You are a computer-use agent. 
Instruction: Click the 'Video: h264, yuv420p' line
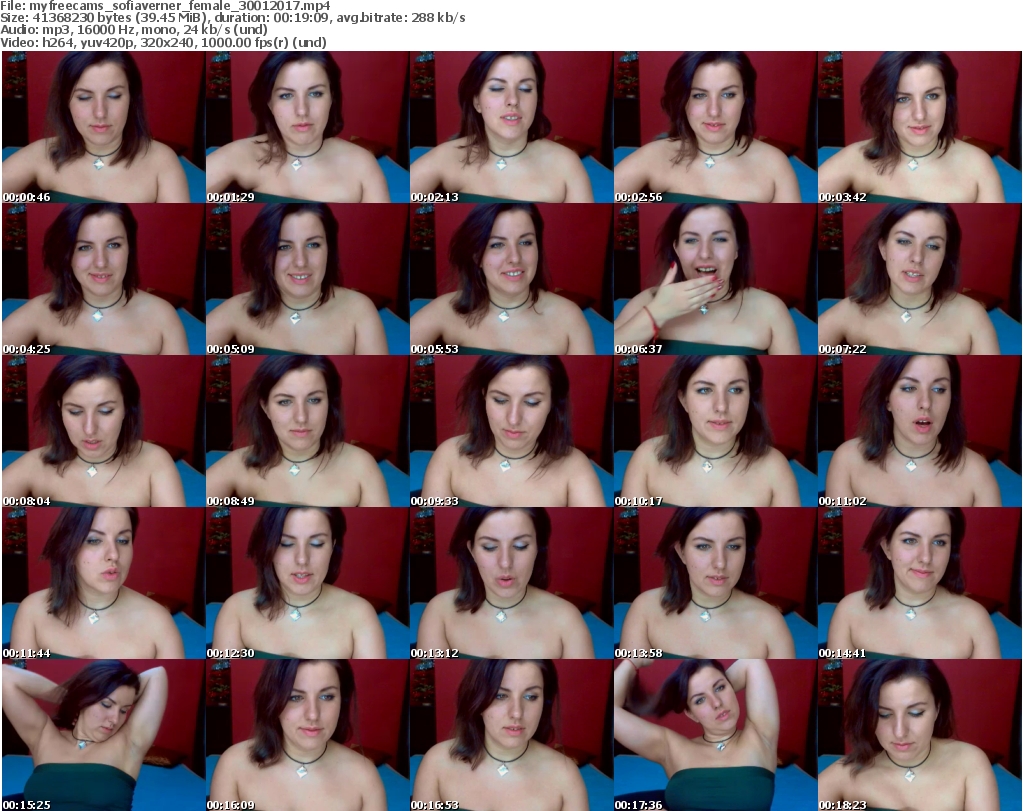coord(163,42)
